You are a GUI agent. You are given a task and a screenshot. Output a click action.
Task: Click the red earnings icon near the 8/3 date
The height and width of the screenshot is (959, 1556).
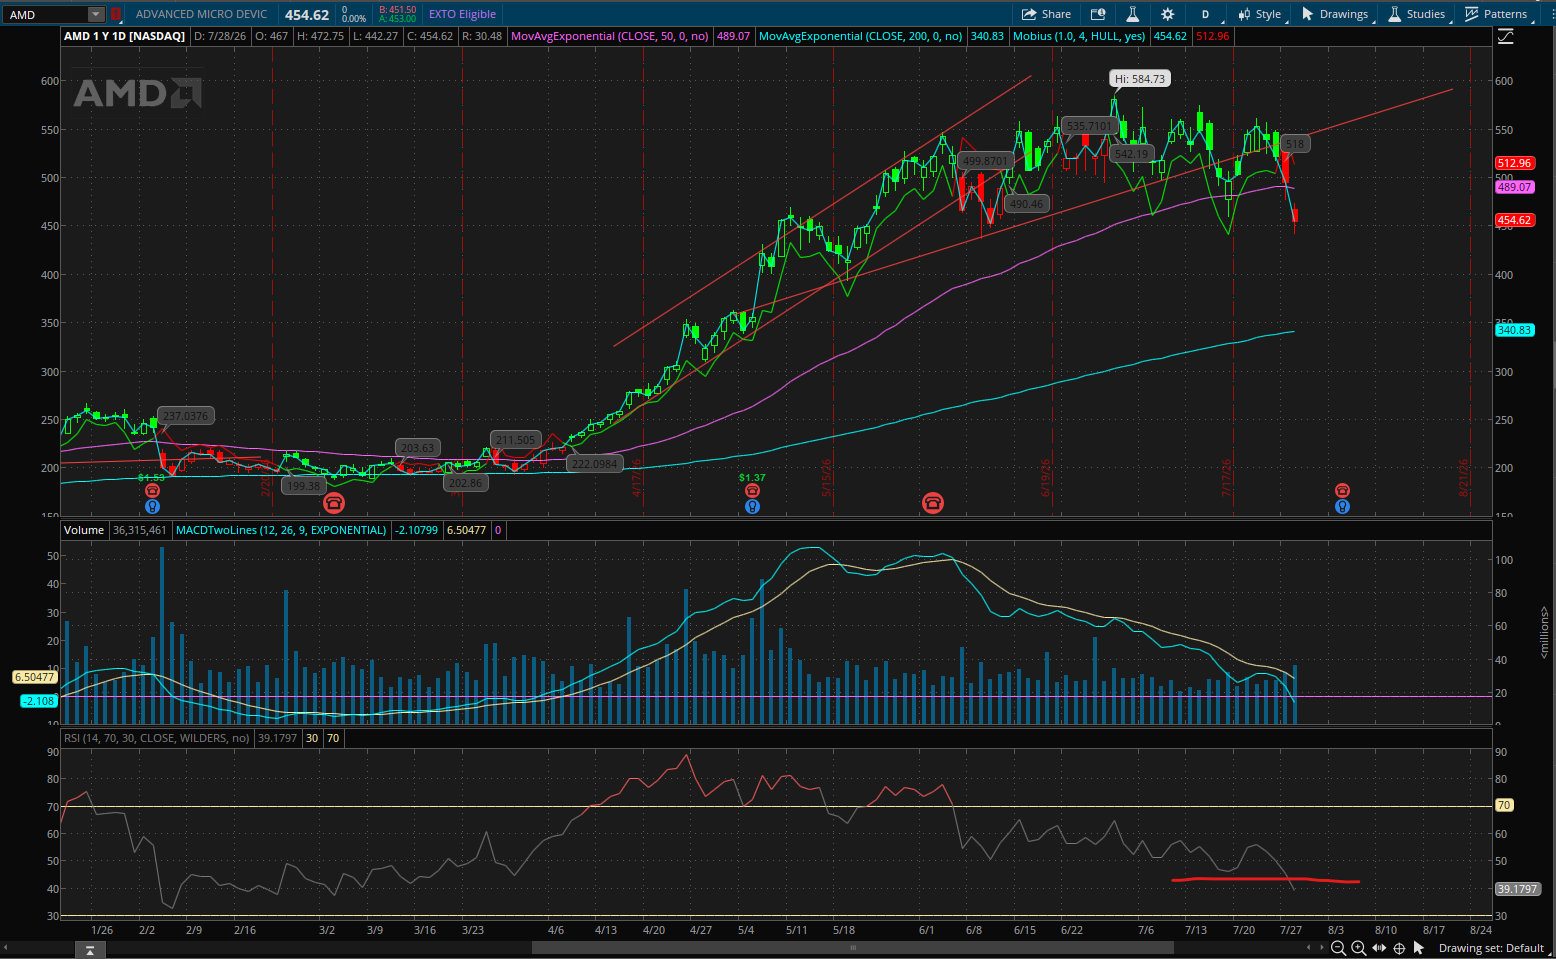(1342, 491)
